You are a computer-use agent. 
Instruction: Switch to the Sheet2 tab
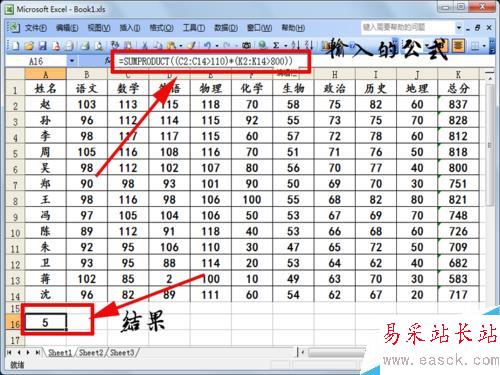(x=91, y=353)
